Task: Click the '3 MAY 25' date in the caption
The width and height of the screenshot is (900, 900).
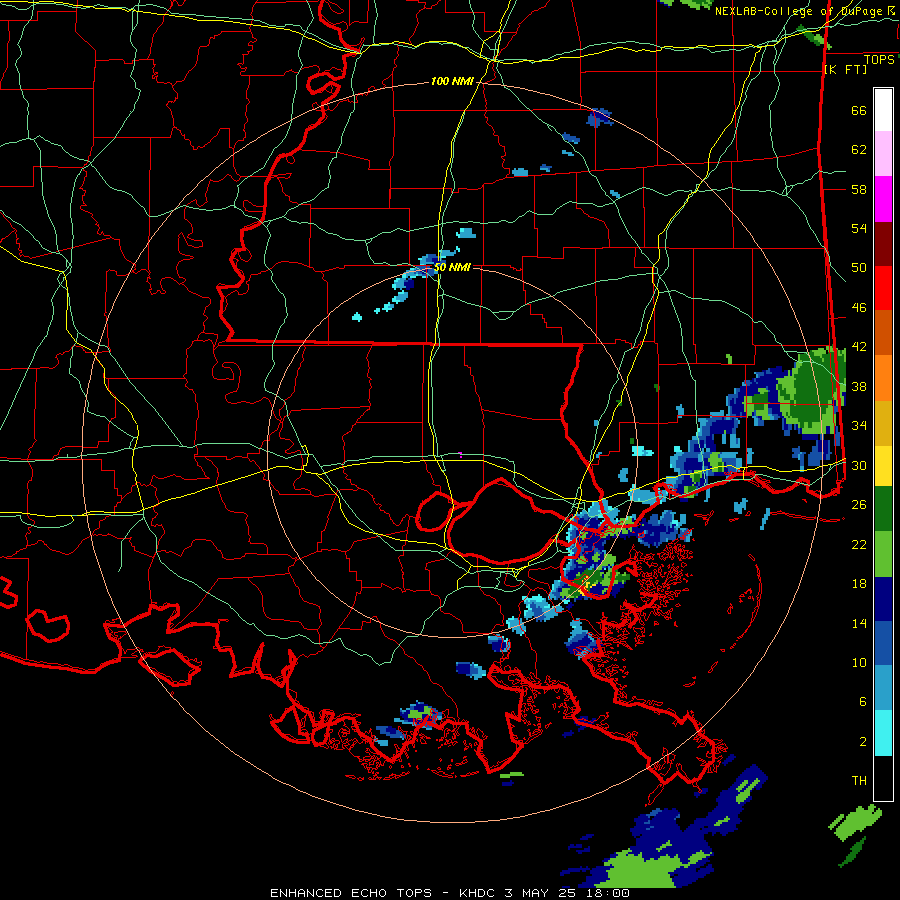Action: (x=542, y=893)
